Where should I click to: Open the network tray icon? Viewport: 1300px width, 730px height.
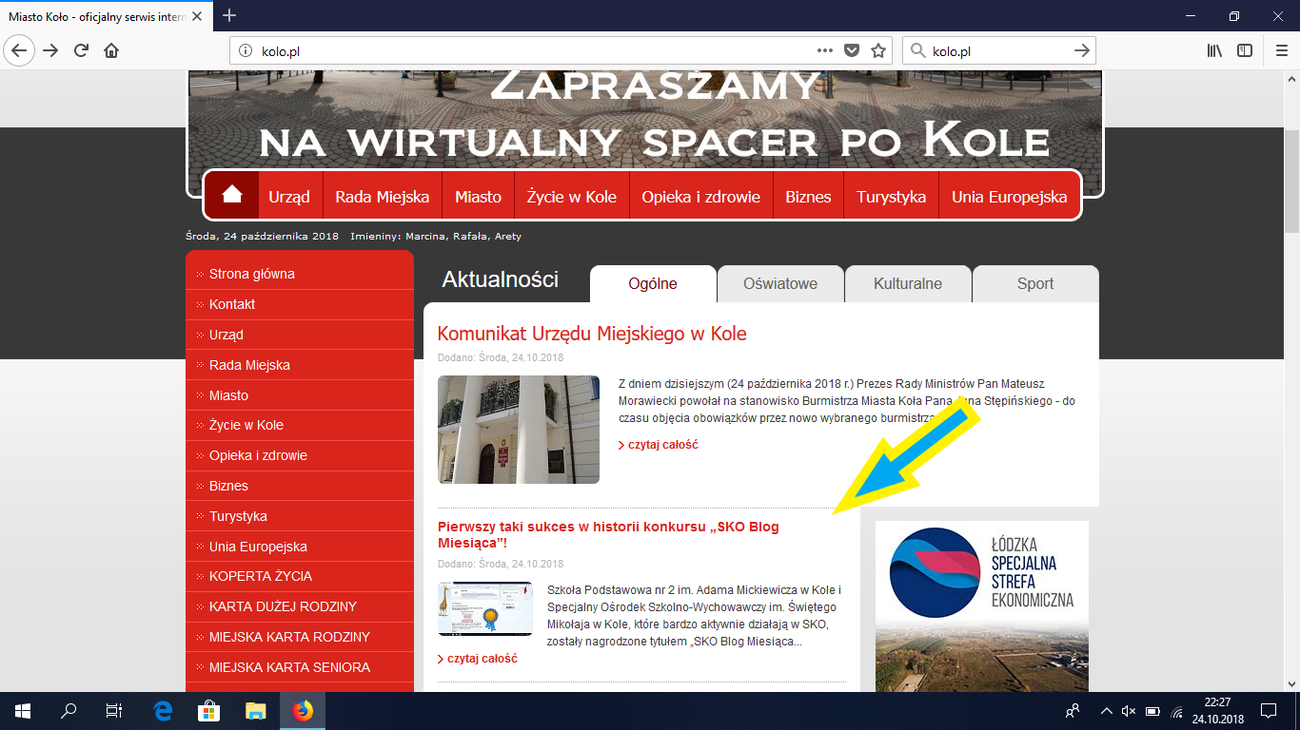point(1177,711)
